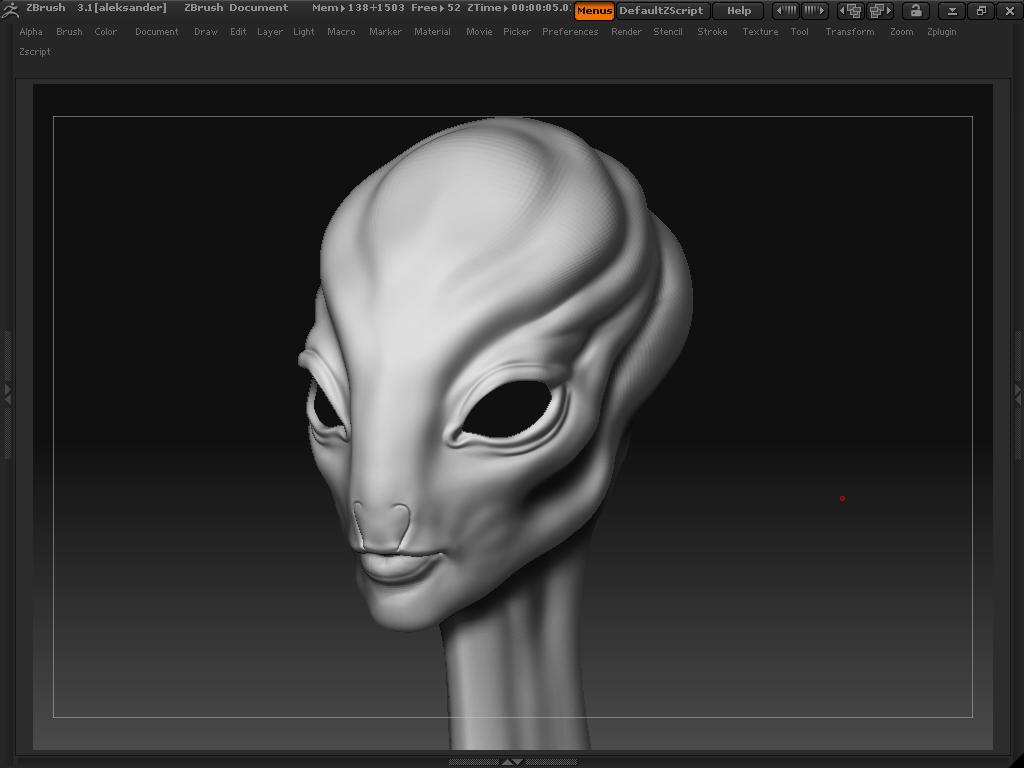Open the Picker menu
Viewport: 1024px width, 768px height.
[x=517, y=31]
